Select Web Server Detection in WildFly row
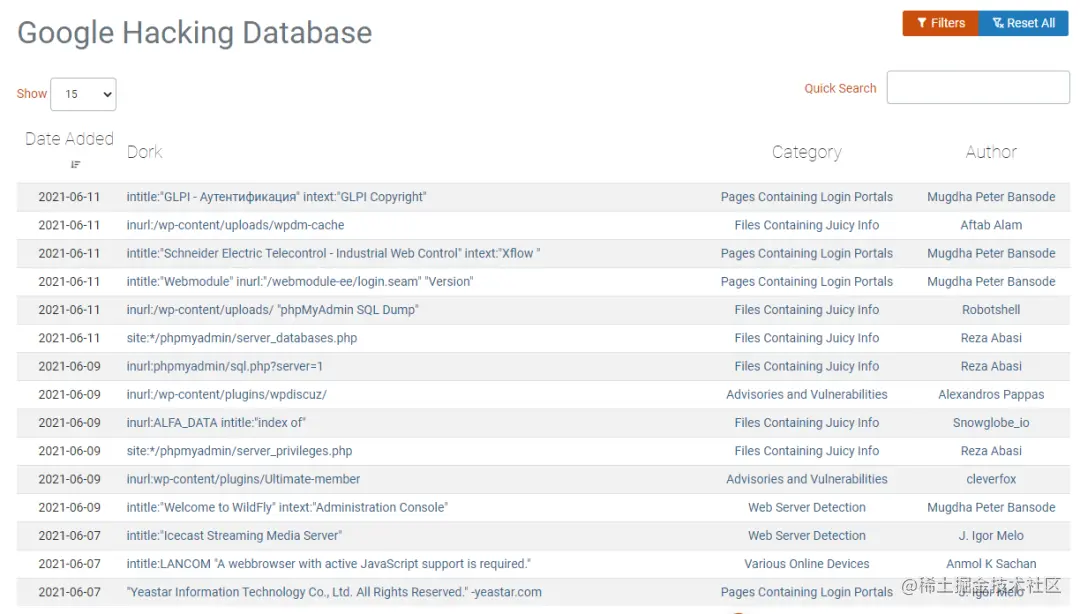The width and height of the screenshot is (1080, 614). coord(807,507)
